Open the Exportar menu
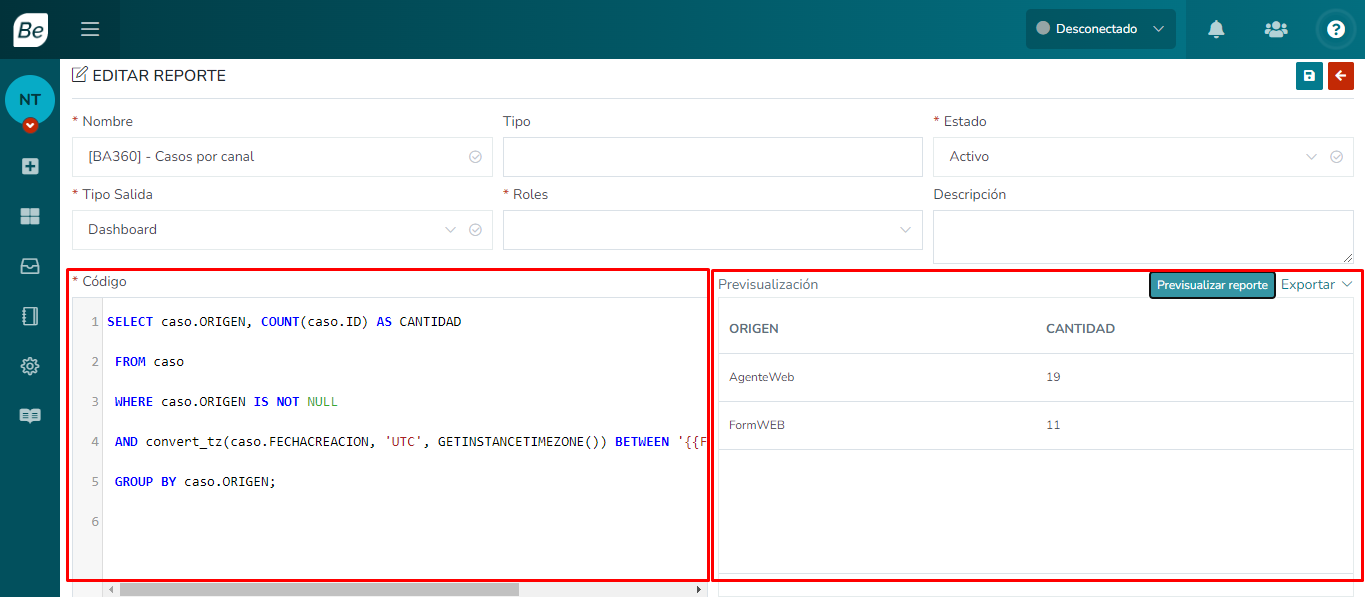 (1315, 285)
